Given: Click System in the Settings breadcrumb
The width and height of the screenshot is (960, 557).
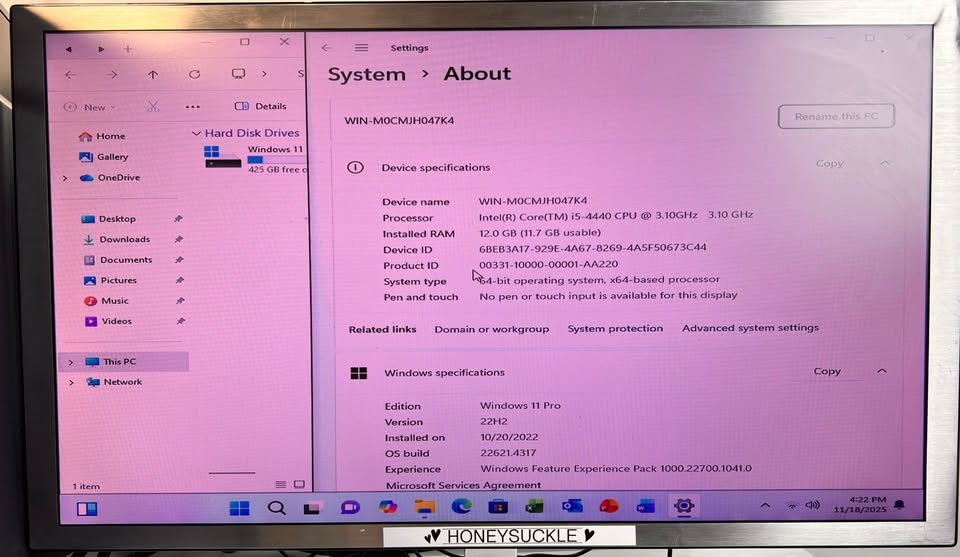Looking at the screenshot, I should point(367,75).
